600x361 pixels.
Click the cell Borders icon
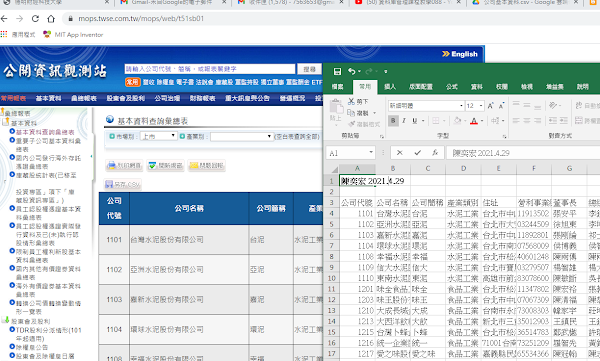(x=435, y=121)
